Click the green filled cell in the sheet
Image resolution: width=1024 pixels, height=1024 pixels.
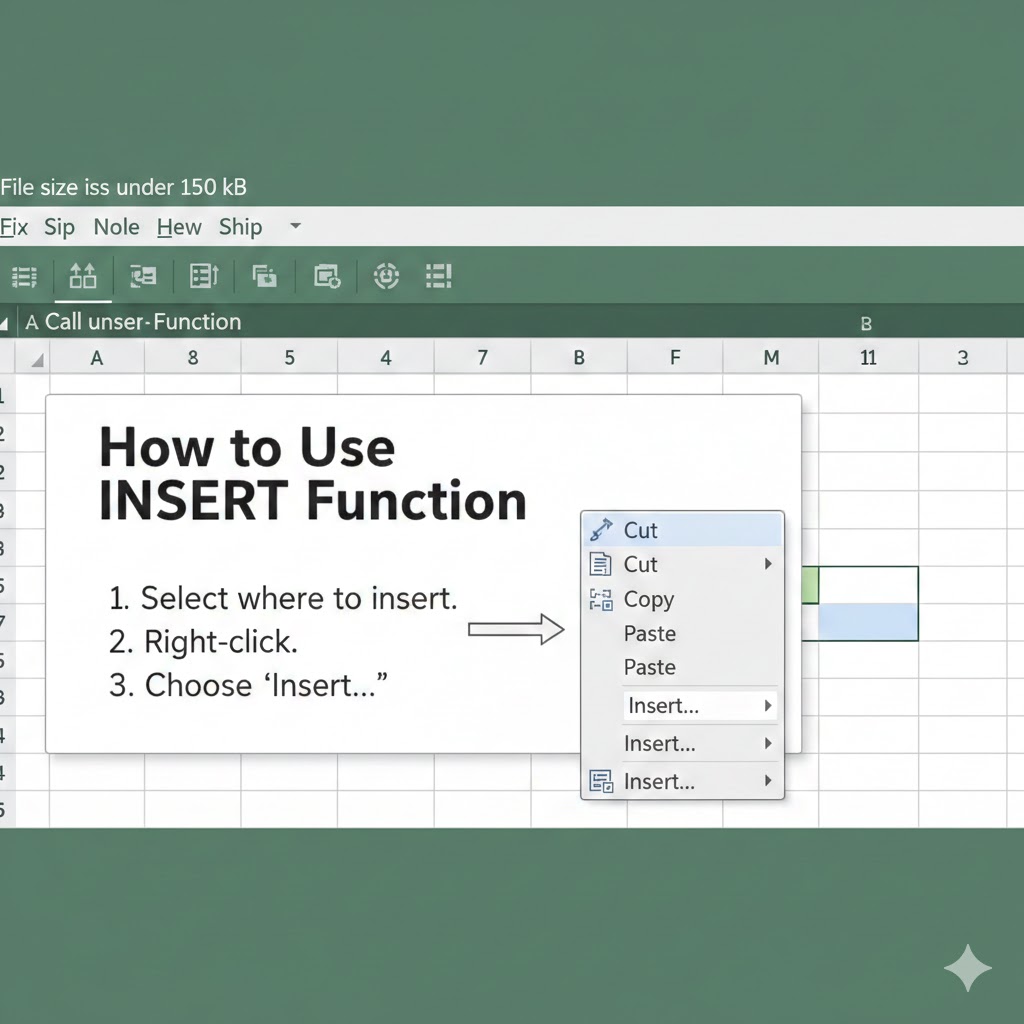809,585
